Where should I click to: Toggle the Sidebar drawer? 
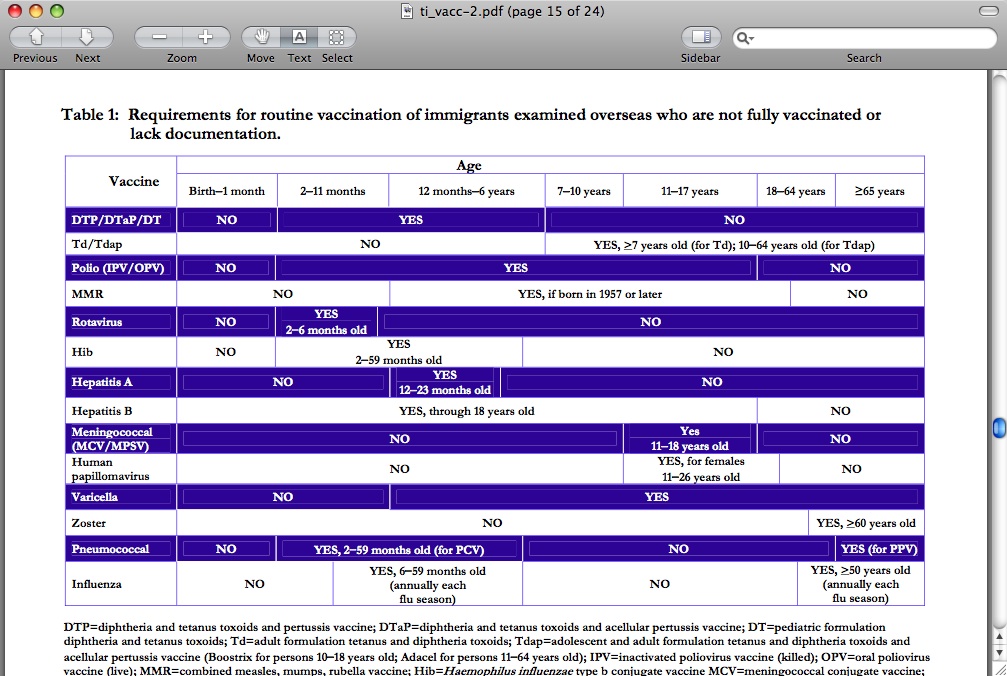701,37
